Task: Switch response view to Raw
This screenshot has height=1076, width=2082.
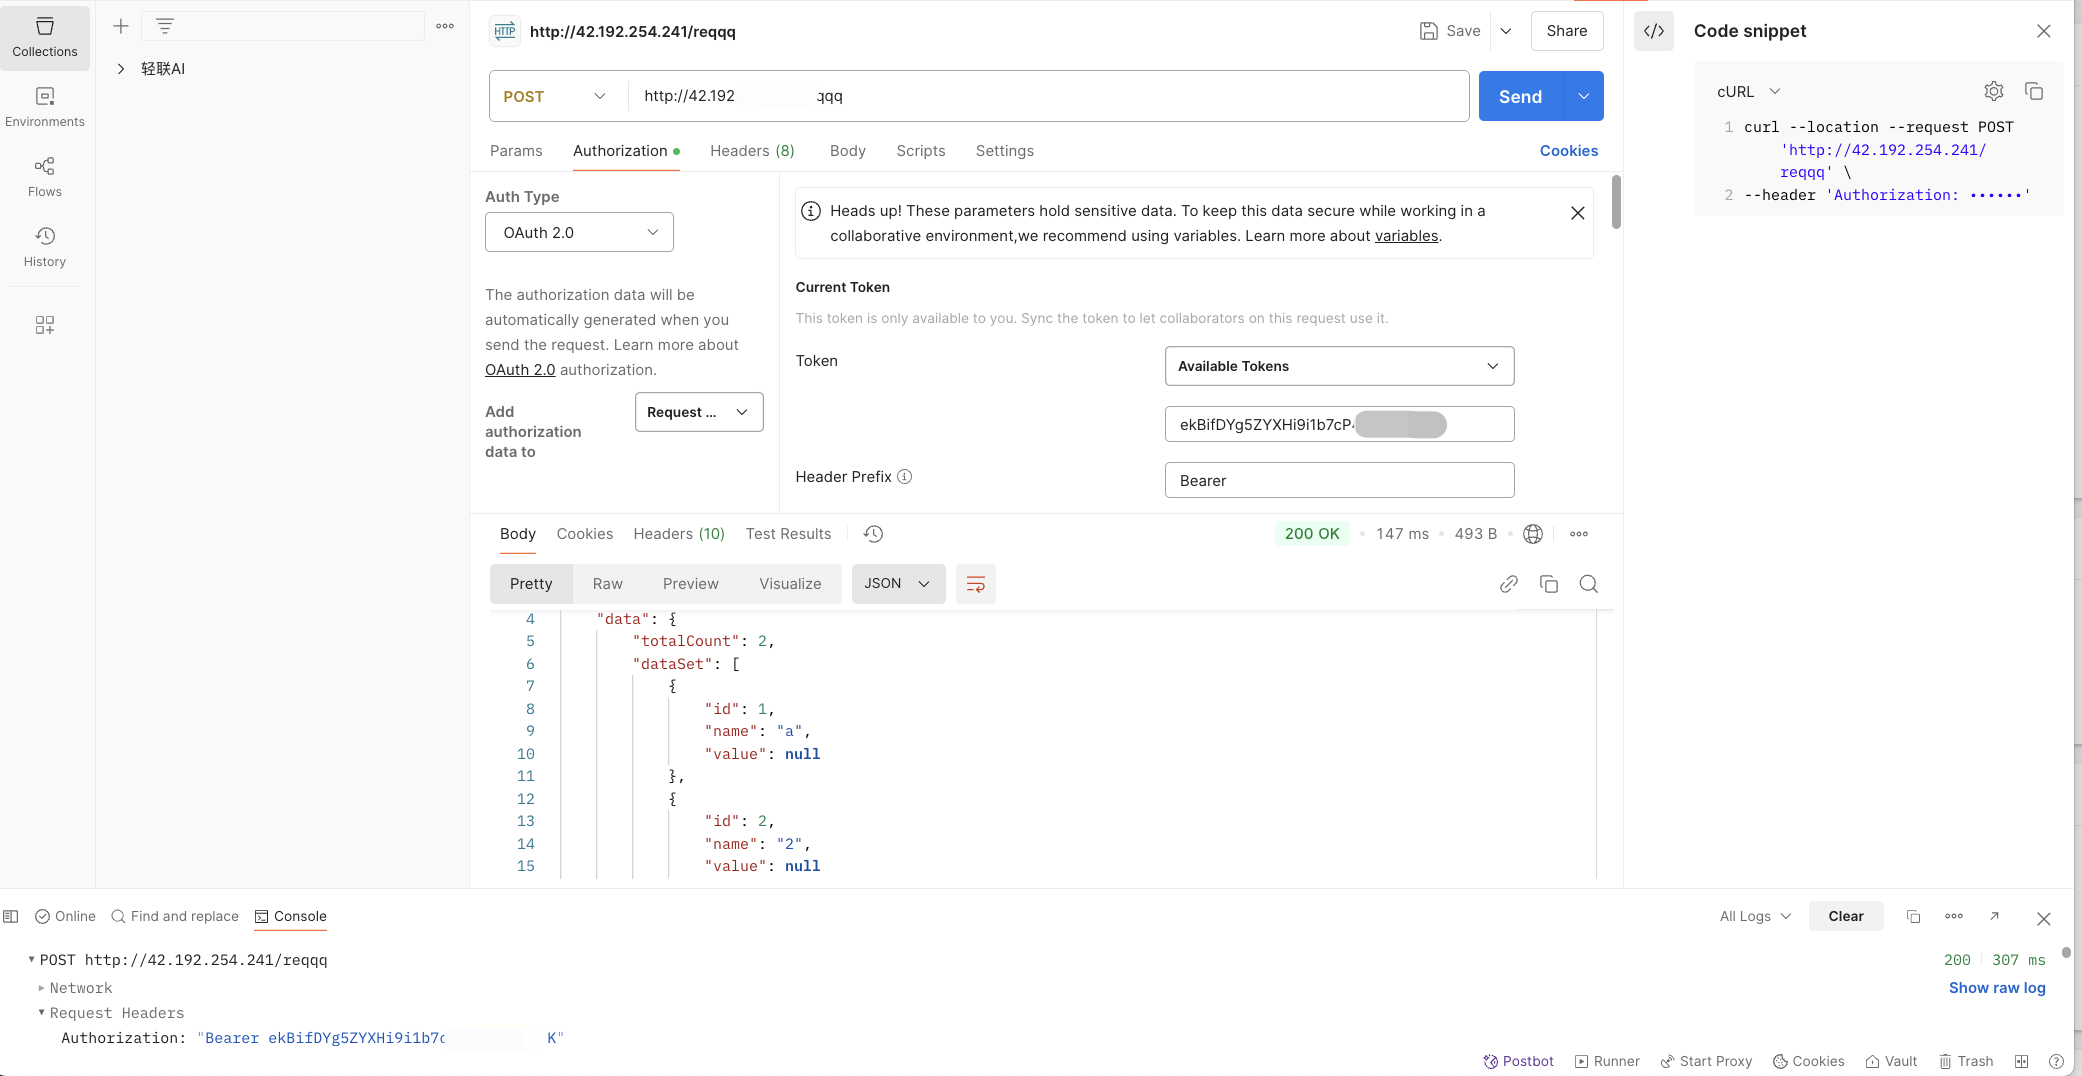Action: pyautogui.click(x=607, y=584)
